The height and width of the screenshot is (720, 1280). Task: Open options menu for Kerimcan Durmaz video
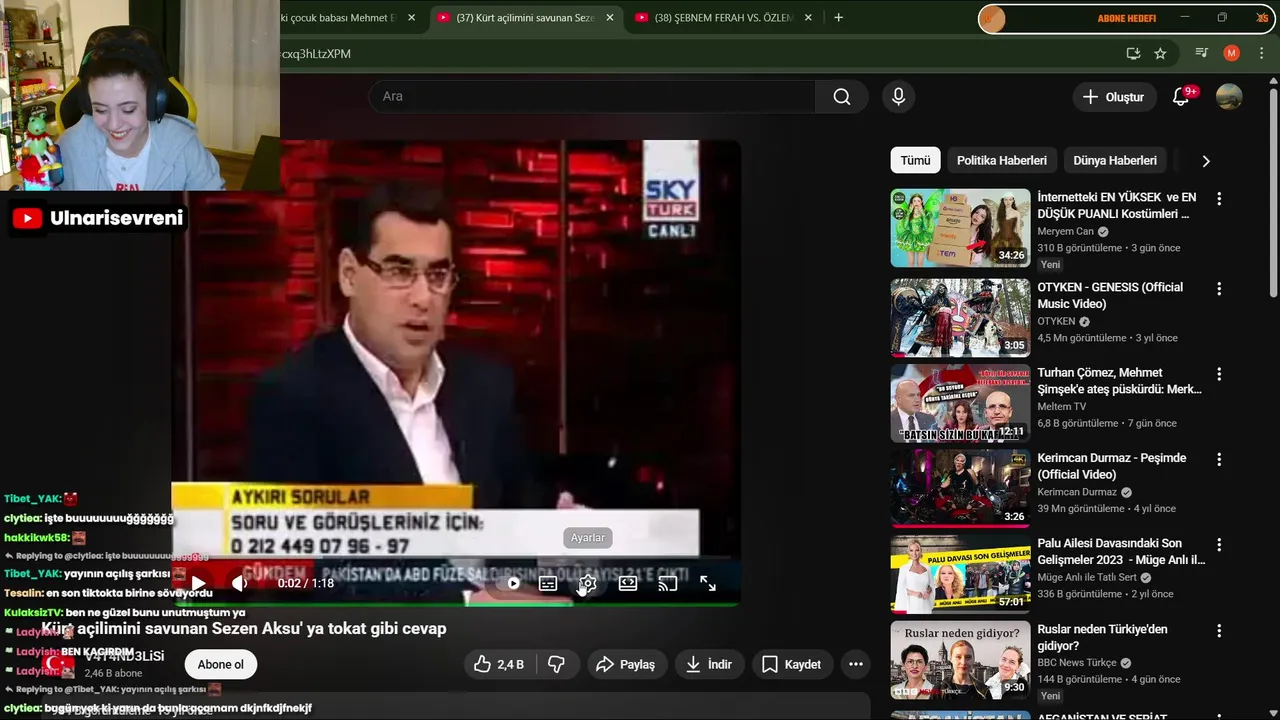coord(1219,459)
